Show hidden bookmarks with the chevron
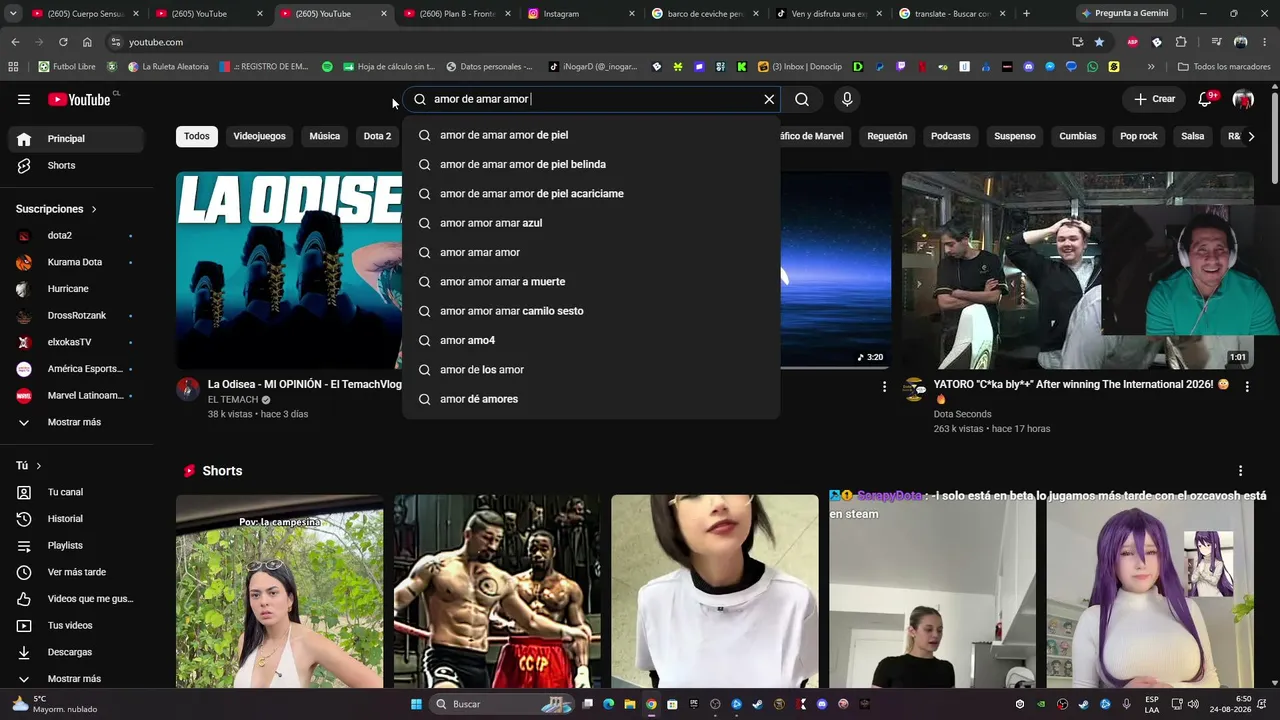Screen dimensions: 1280x720 pyautogui.click(x=1151, y=67)
